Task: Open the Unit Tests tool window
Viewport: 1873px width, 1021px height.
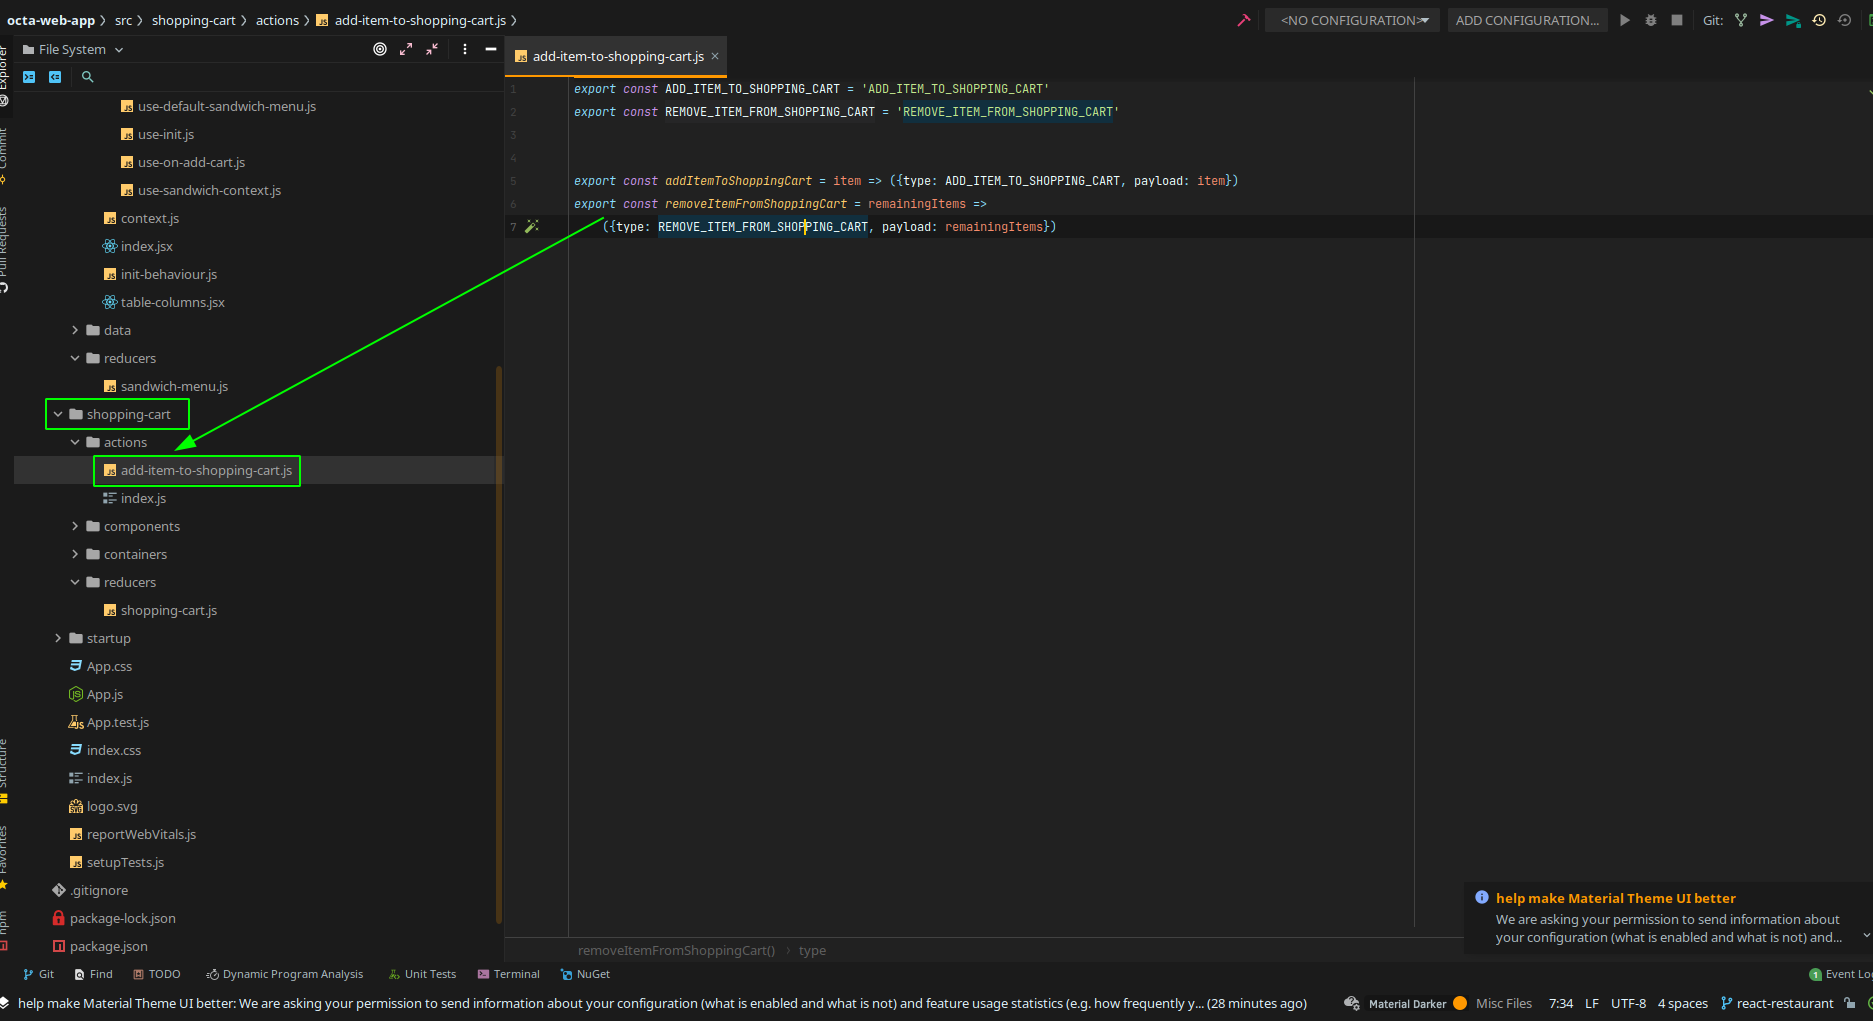Action: 422,974
